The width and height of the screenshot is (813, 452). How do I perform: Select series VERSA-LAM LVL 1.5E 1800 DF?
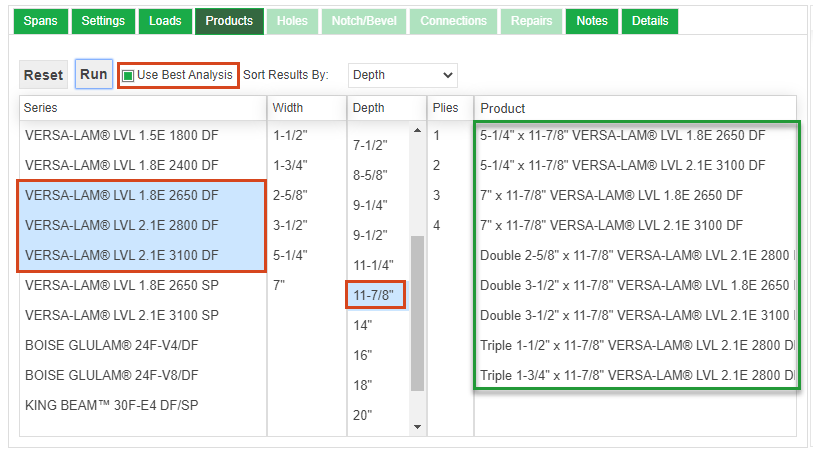[x=143, y=135]
